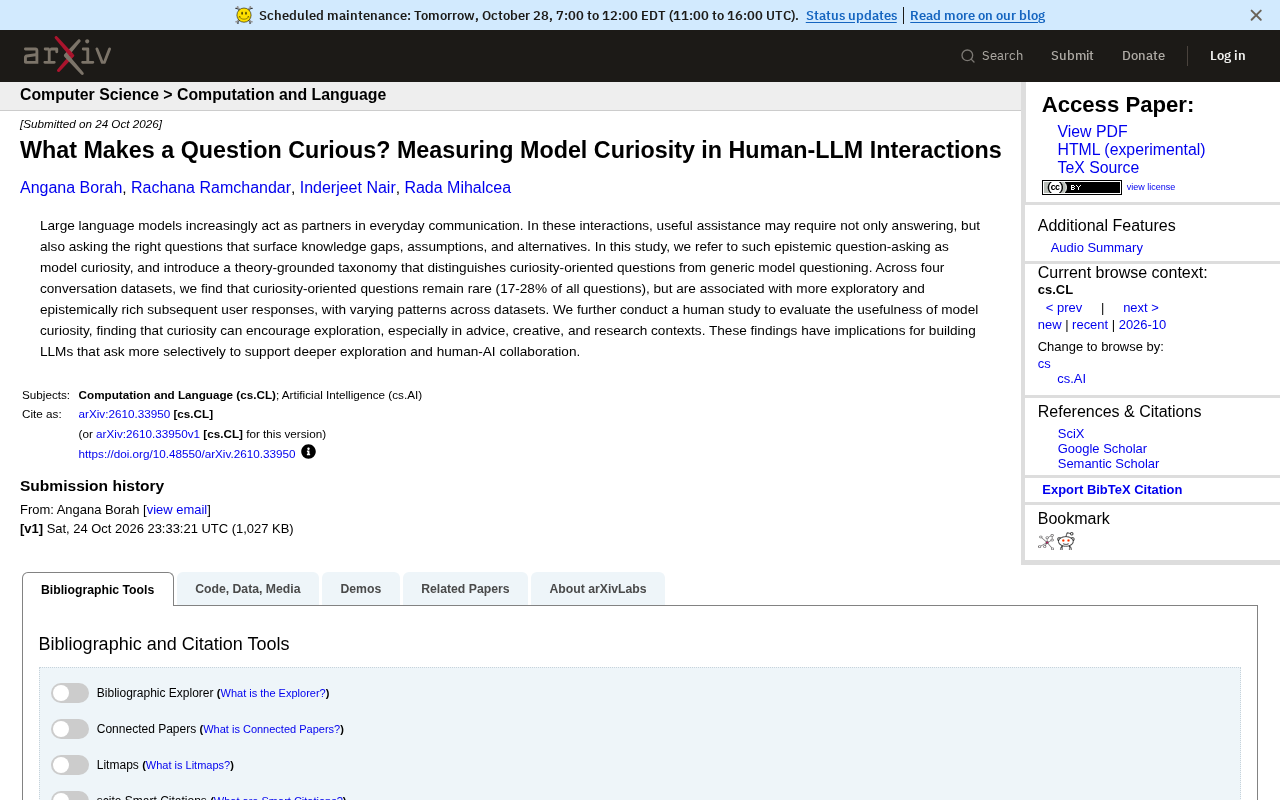The width and height of the screenshot is (1280, 800).
Task: Click the arXiv logo
Action: (x=67, y=55)
